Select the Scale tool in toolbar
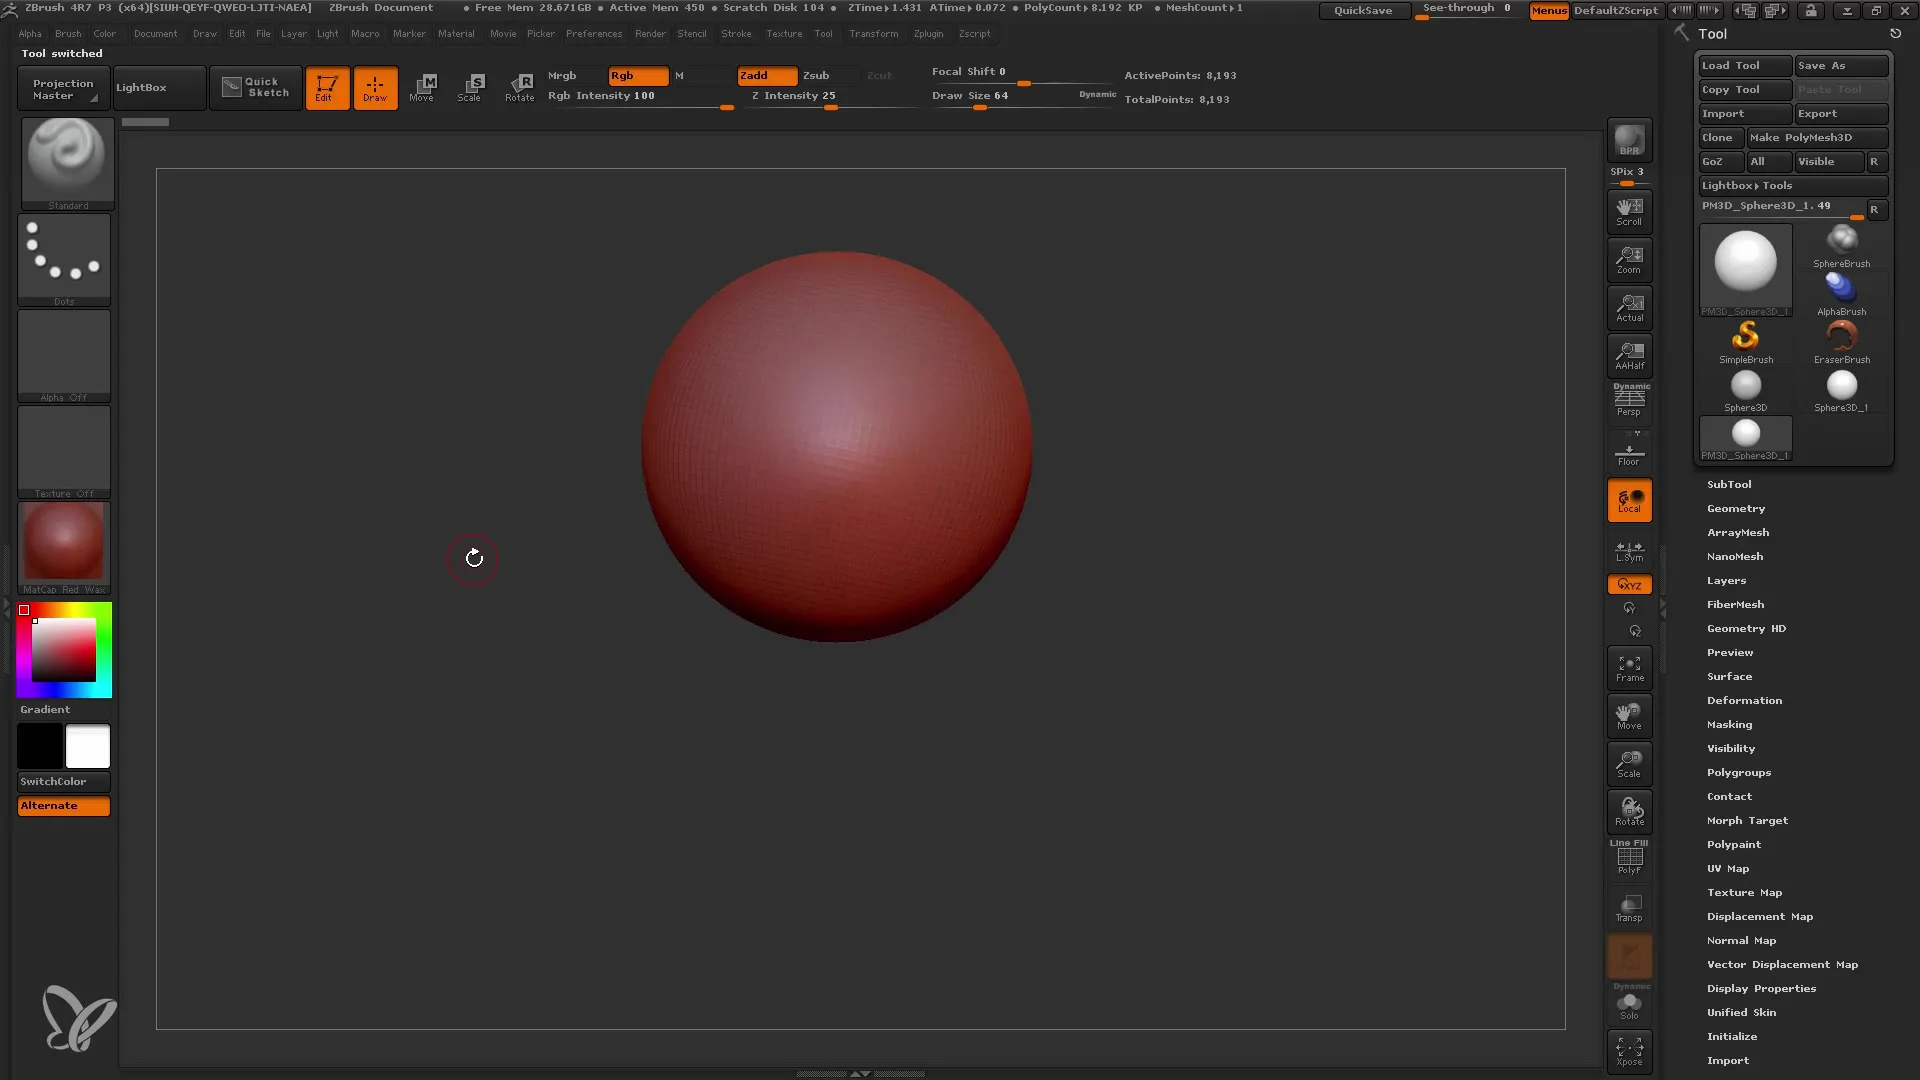The image size is (1920, 1080). [x=471, y=86]
